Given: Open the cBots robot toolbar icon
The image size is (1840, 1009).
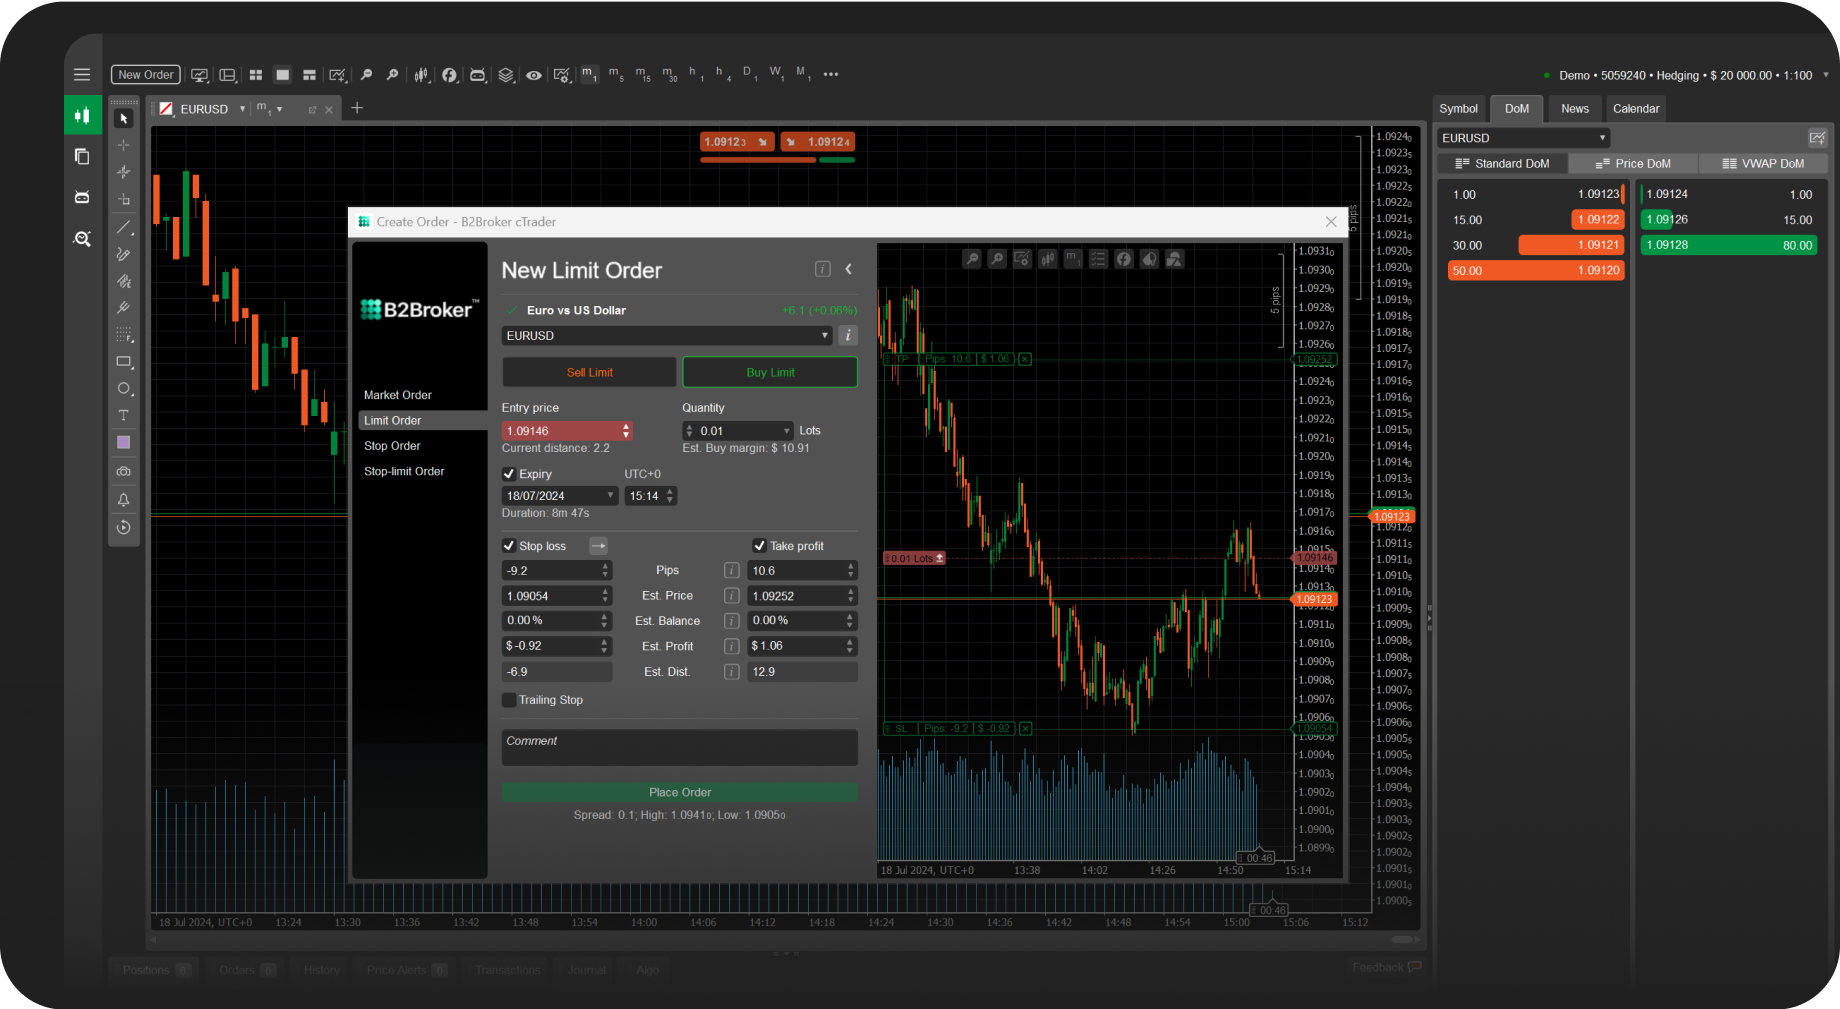Looking at the screenshot, I should click(x=478, y=75).
